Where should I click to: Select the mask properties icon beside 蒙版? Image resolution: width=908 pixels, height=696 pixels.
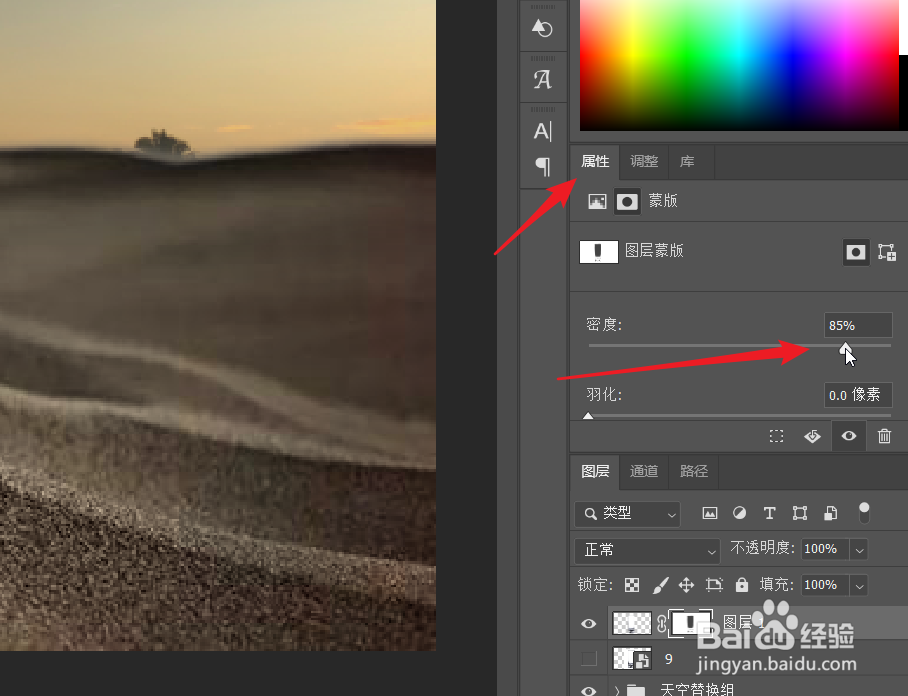point(627,202)
